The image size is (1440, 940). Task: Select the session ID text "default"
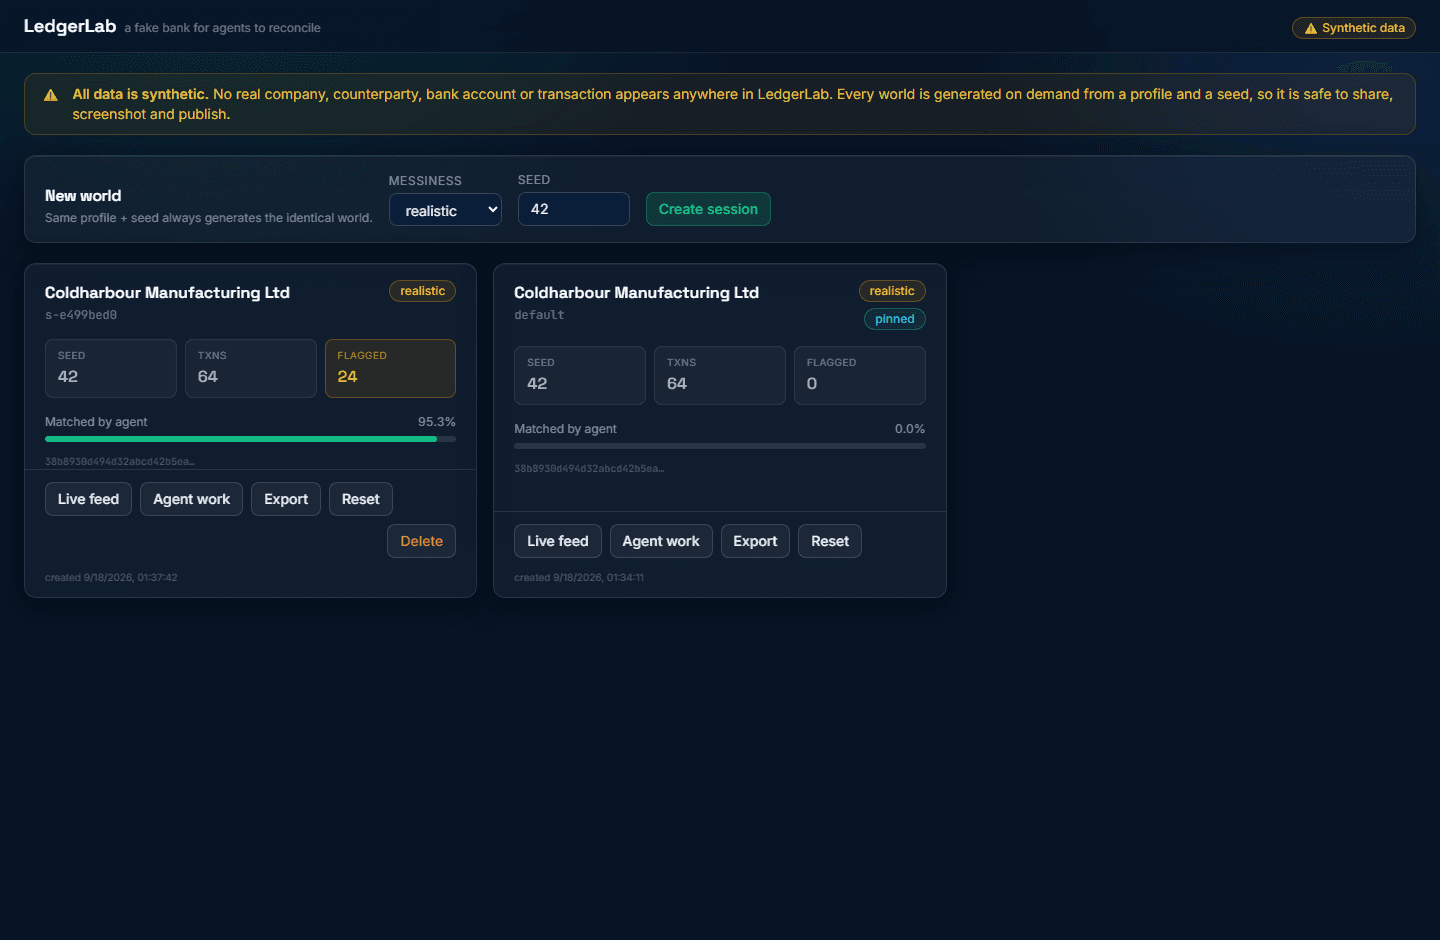(539, 315)
